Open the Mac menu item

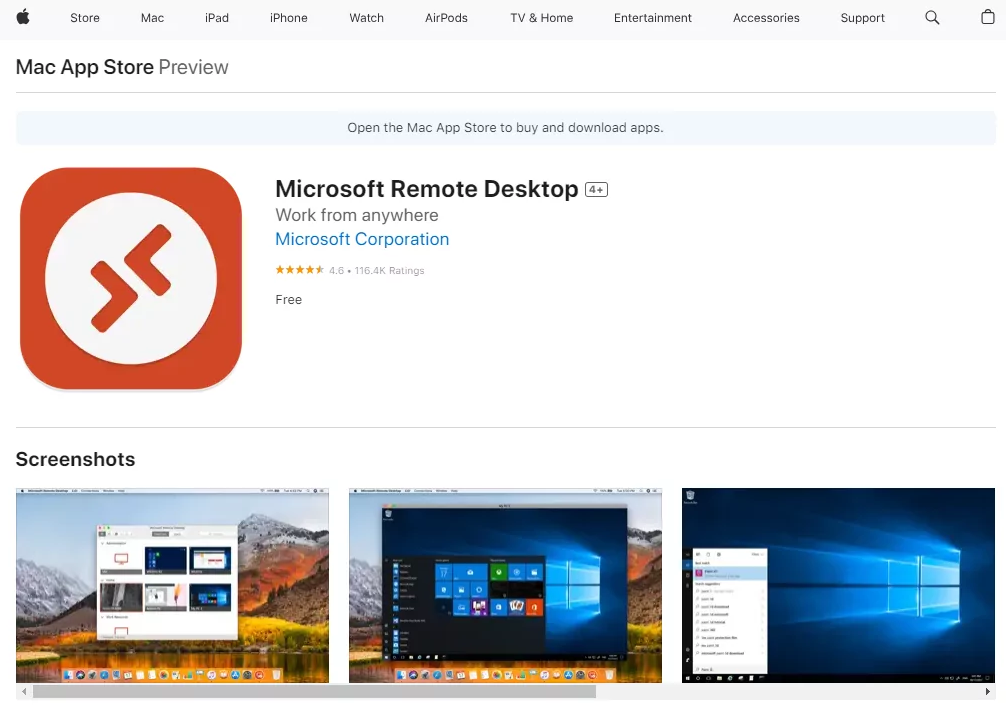pos(152,18)
